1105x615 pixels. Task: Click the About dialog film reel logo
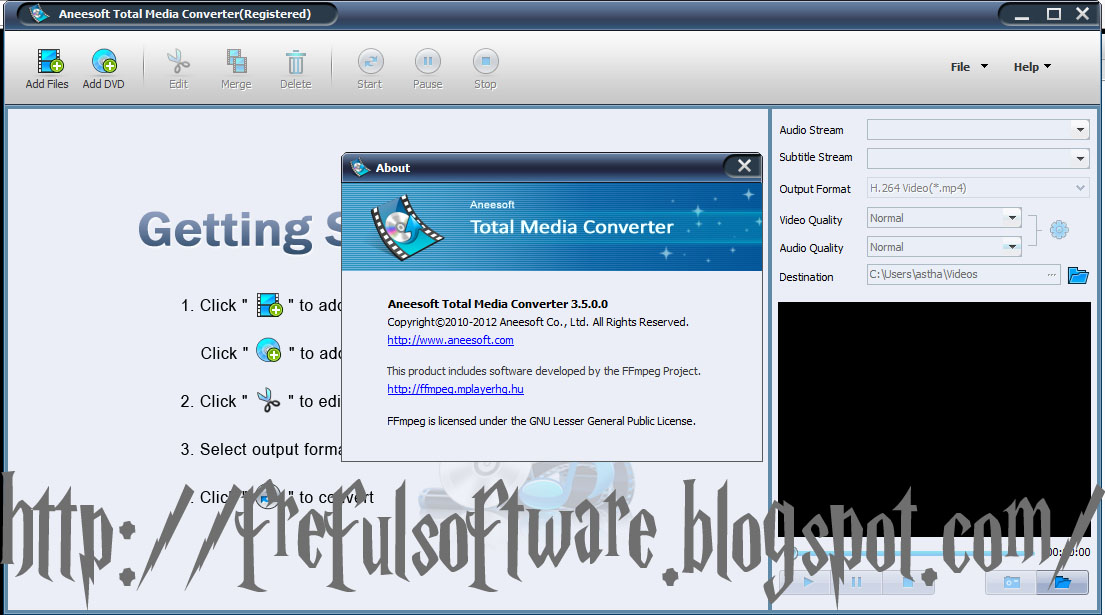point(406,228)
